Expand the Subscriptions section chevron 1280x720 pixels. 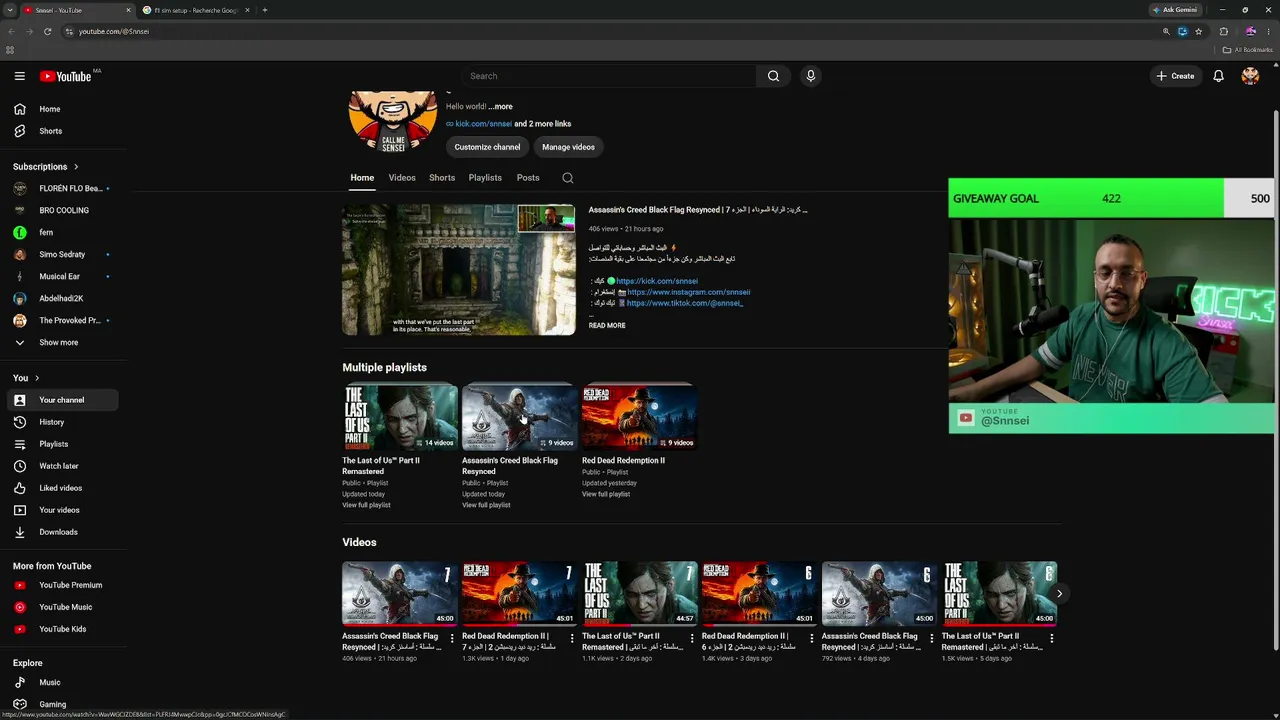click(76, 167)
